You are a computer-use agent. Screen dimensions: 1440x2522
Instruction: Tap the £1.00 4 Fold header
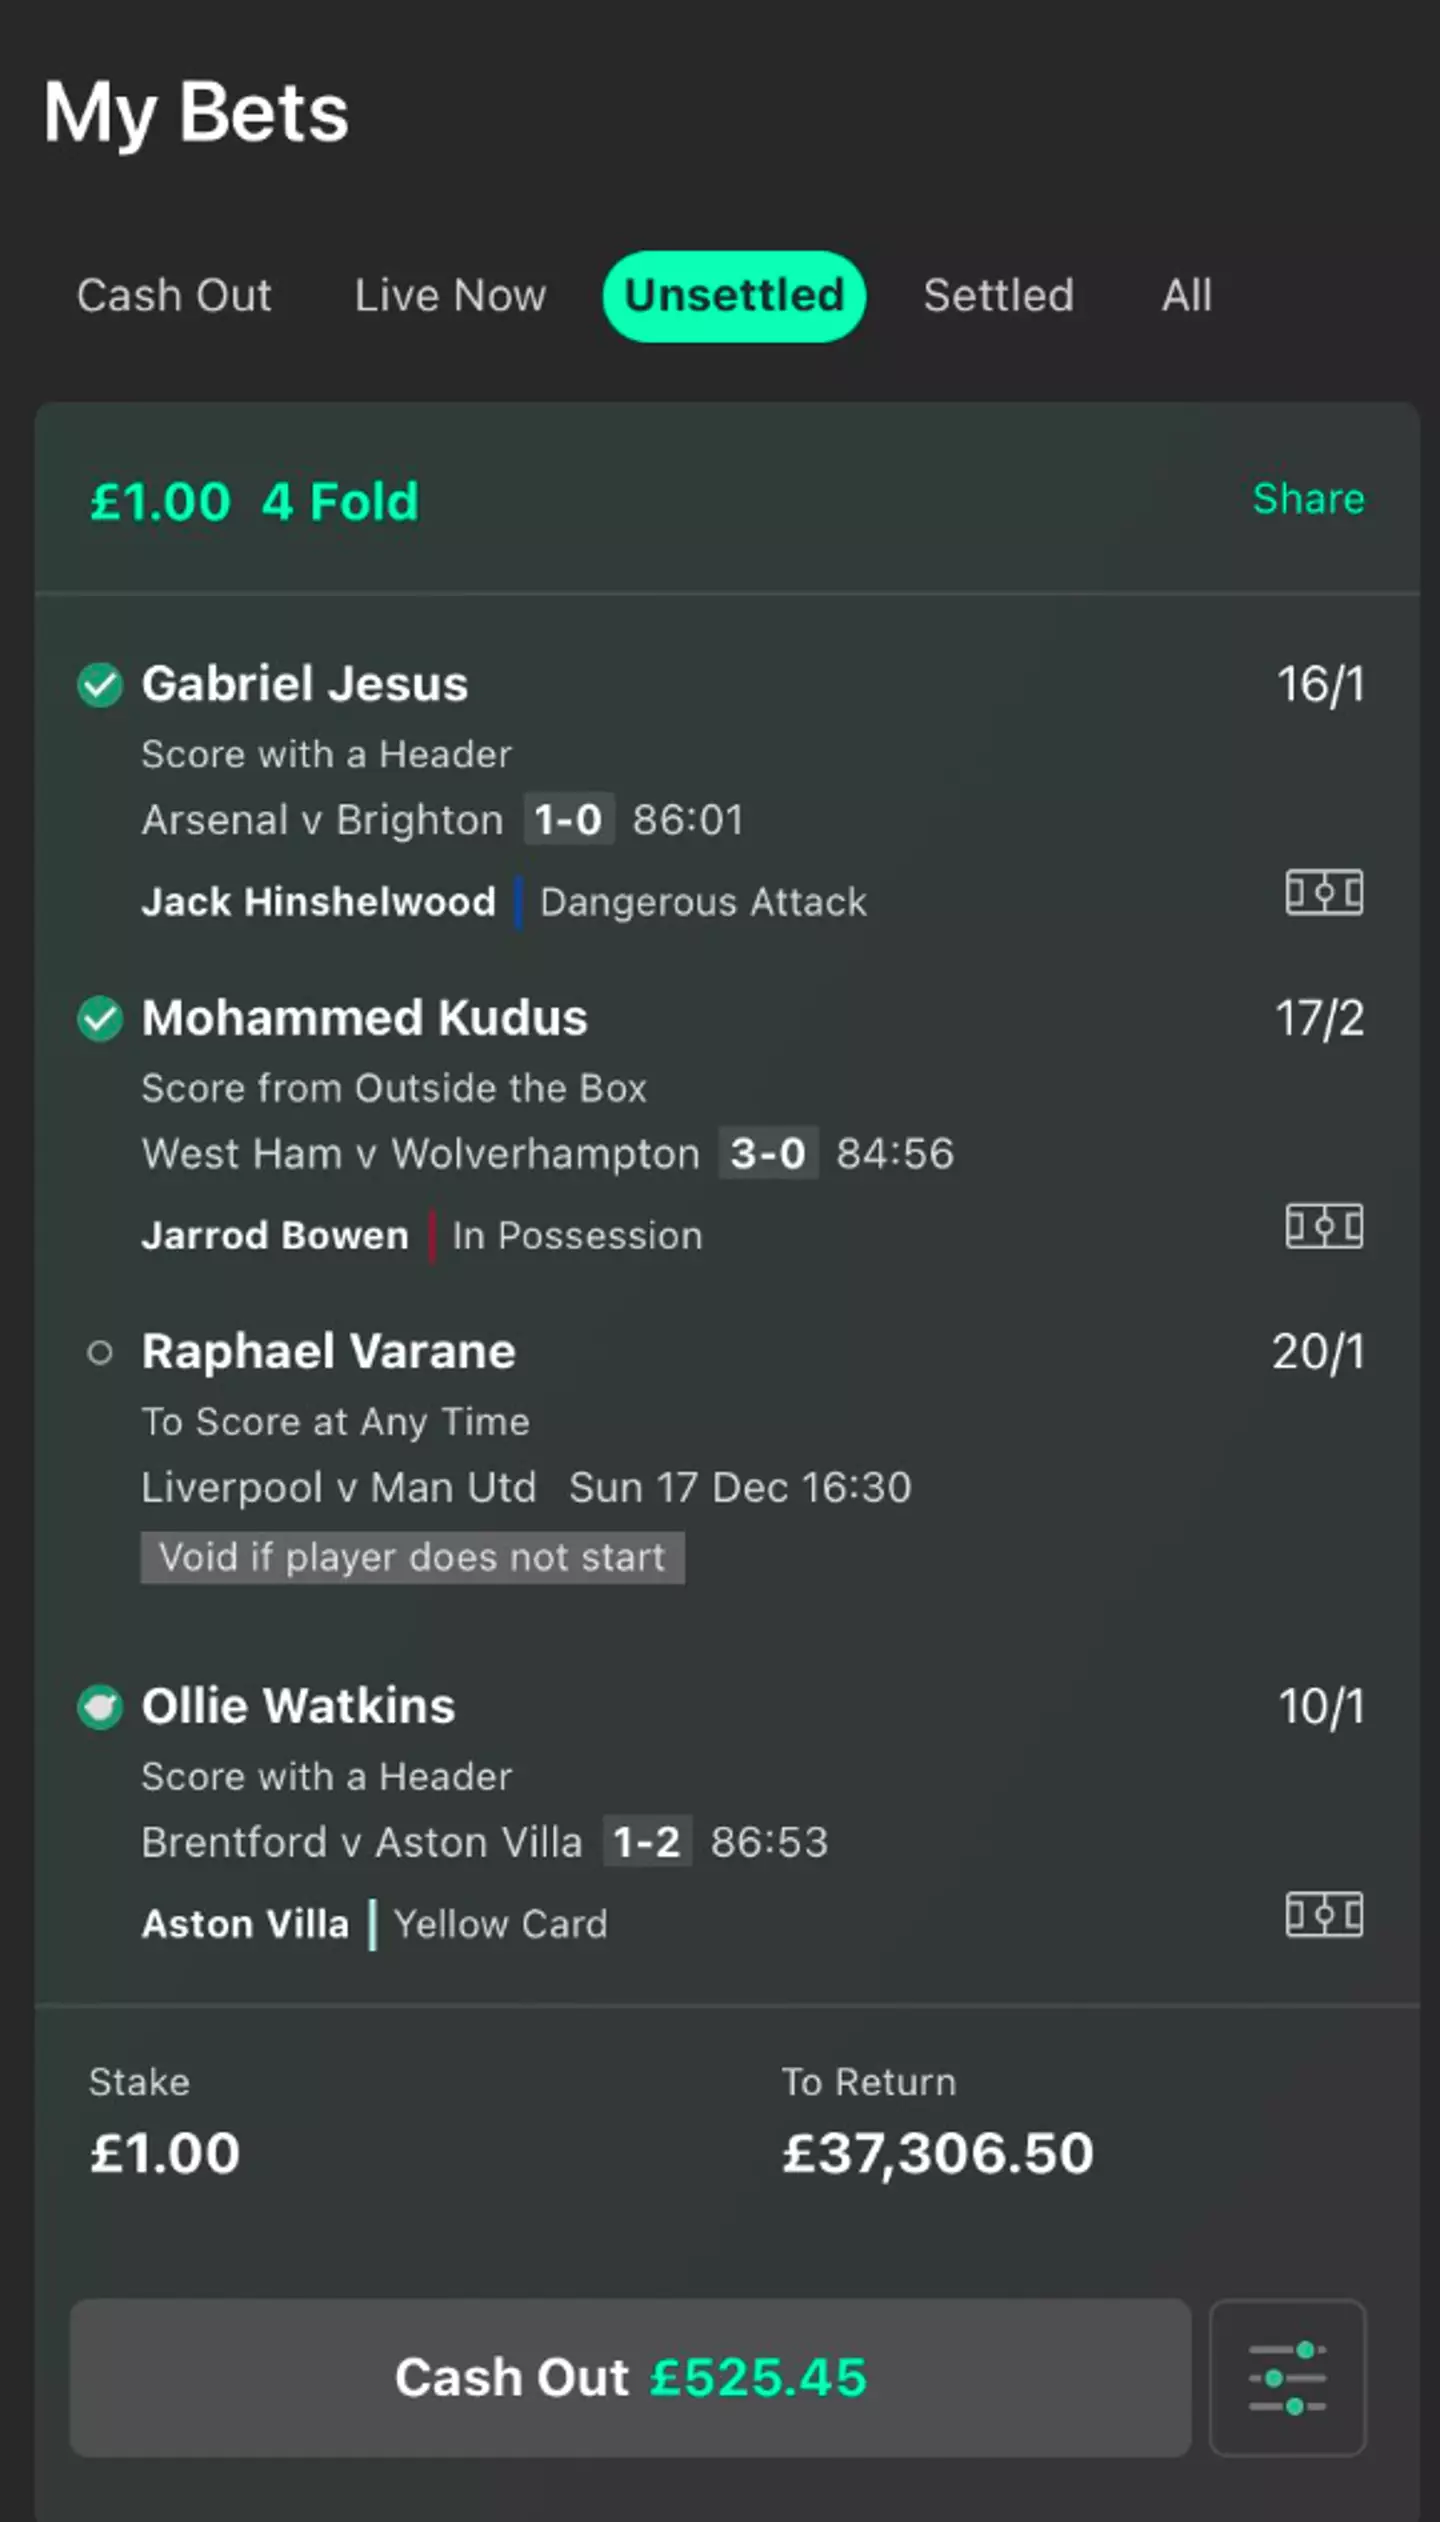[x=254, y=501]
